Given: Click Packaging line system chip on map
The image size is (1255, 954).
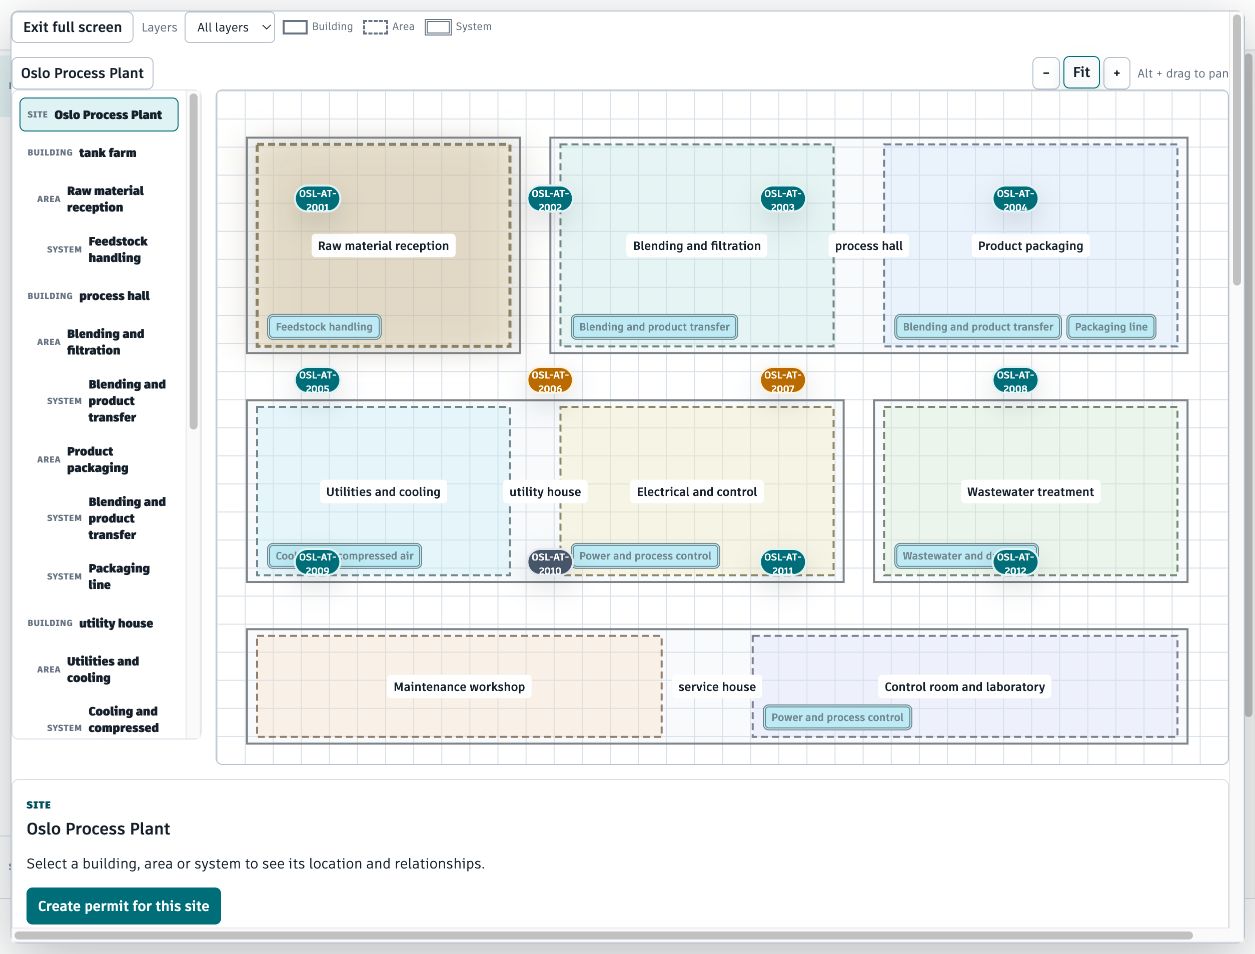Looking at the screenshot, I should pyautogui.click(x=1111, y=327).
